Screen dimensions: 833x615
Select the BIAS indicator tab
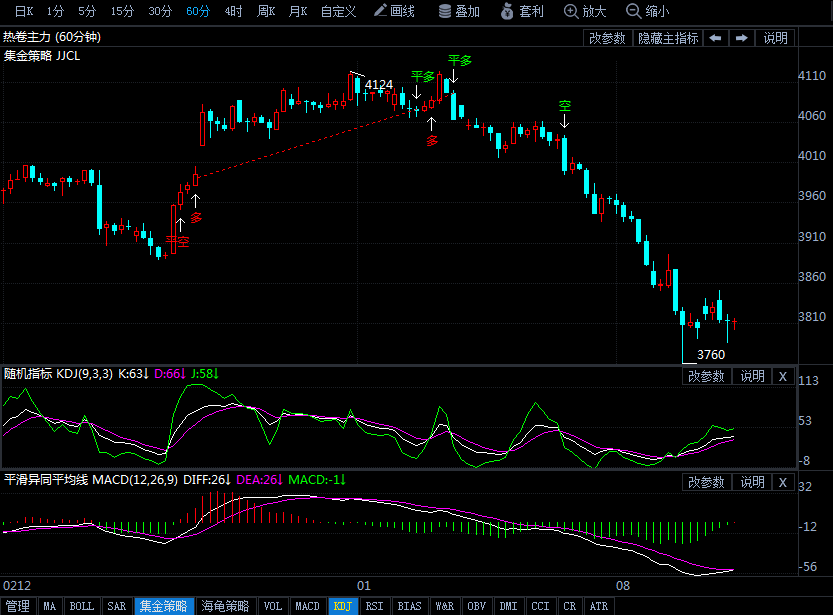click(x=410, y=606)
